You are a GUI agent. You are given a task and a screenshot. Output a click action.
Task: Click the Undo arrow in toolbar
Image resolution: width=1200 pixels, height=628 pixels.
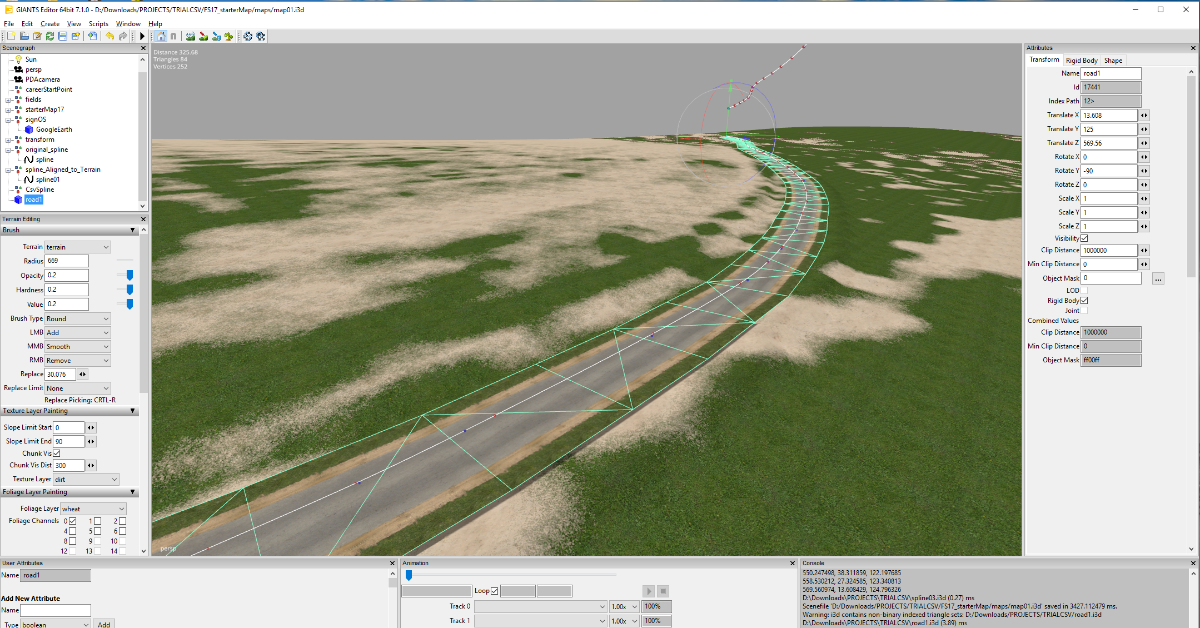[x=108, y=36]
